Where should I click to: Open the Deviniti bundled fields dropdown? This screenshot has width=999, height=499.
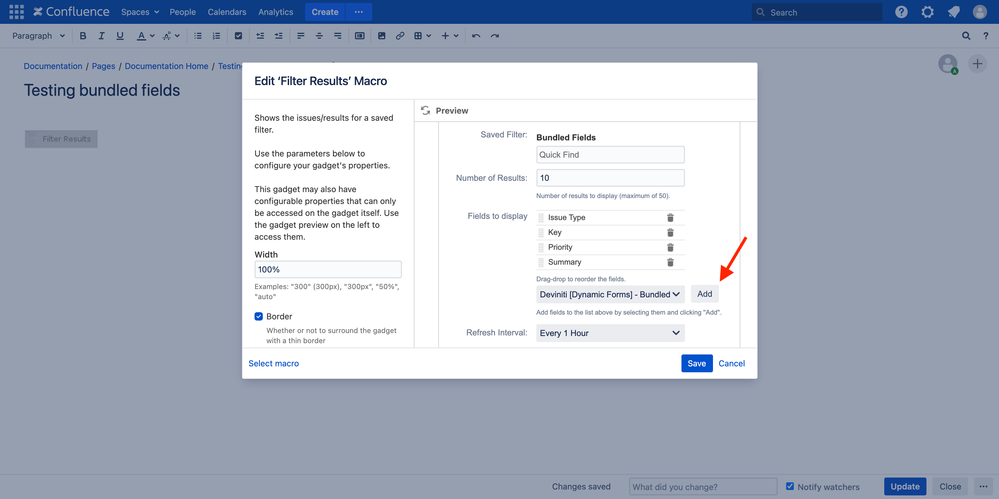tap(610, 294)
